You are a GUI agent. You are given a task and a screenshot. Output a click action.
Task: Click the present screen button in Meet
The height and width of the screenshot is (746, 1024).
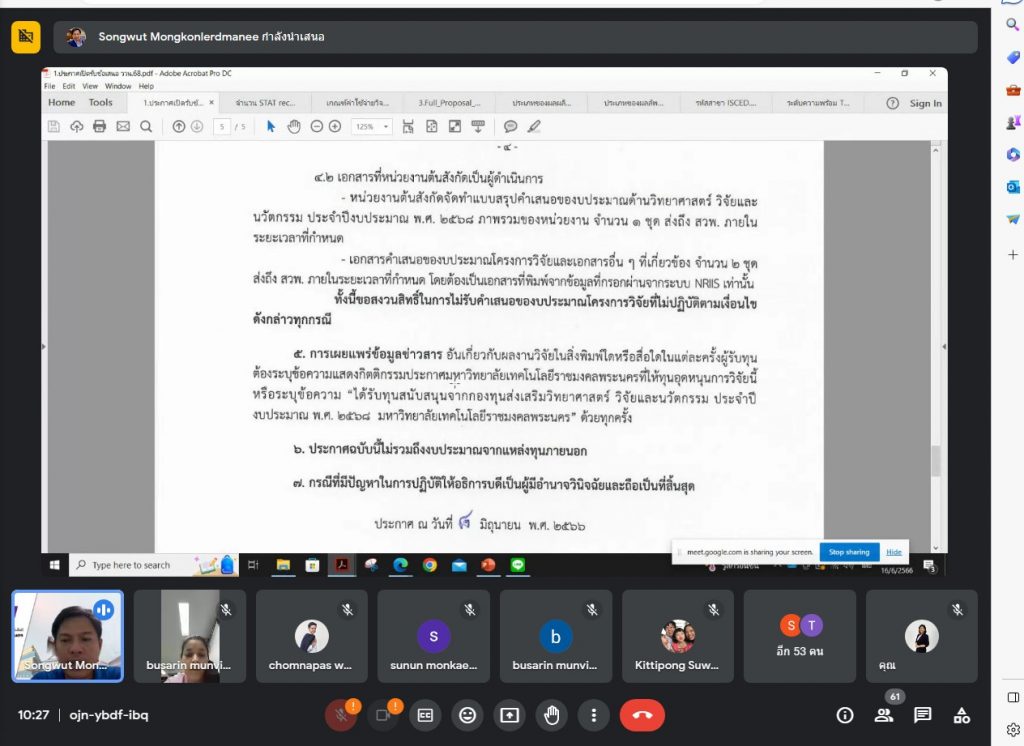pos(509,715)
